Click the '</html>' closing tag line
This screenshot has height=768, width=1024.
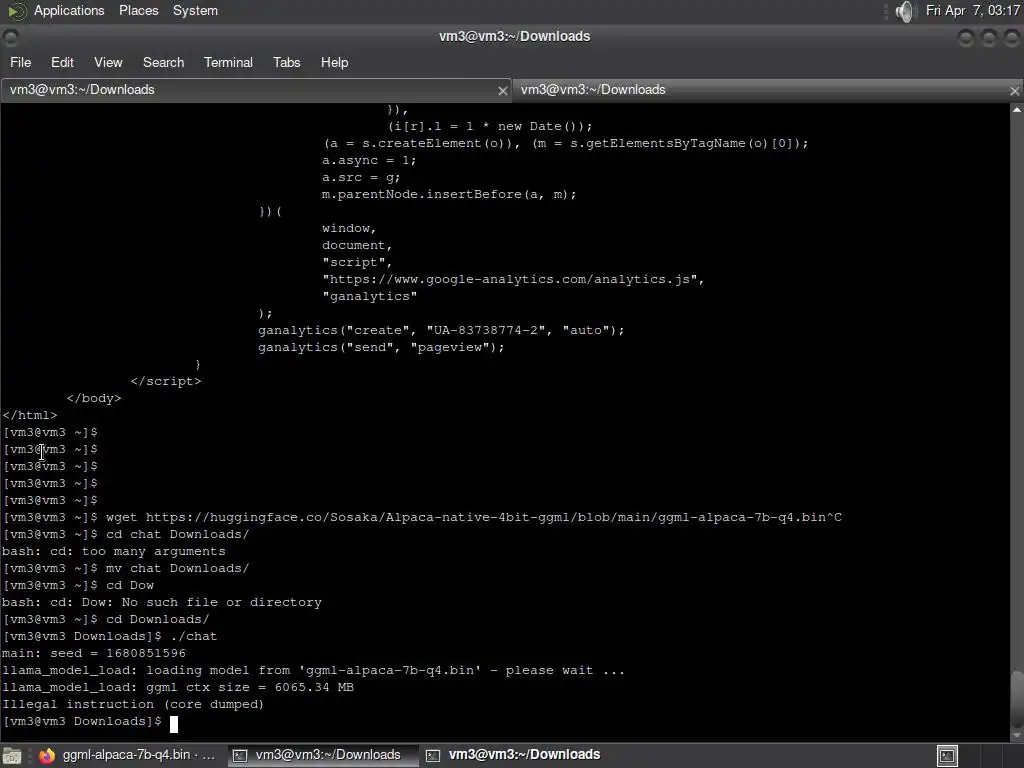[x=29, y=415]
